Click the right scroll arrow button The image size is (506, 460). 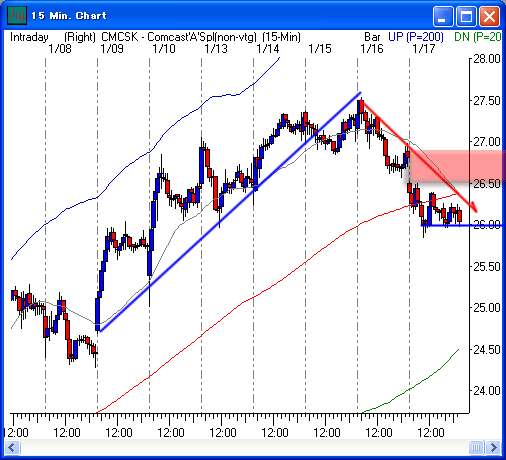coord(494,447)
